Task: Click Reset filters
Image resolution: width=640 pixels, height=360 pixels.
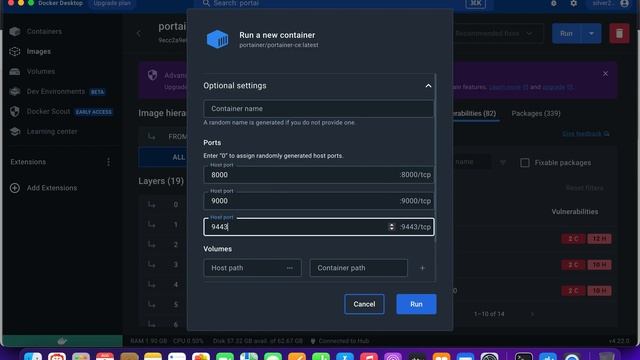Action: pos(584,188)
